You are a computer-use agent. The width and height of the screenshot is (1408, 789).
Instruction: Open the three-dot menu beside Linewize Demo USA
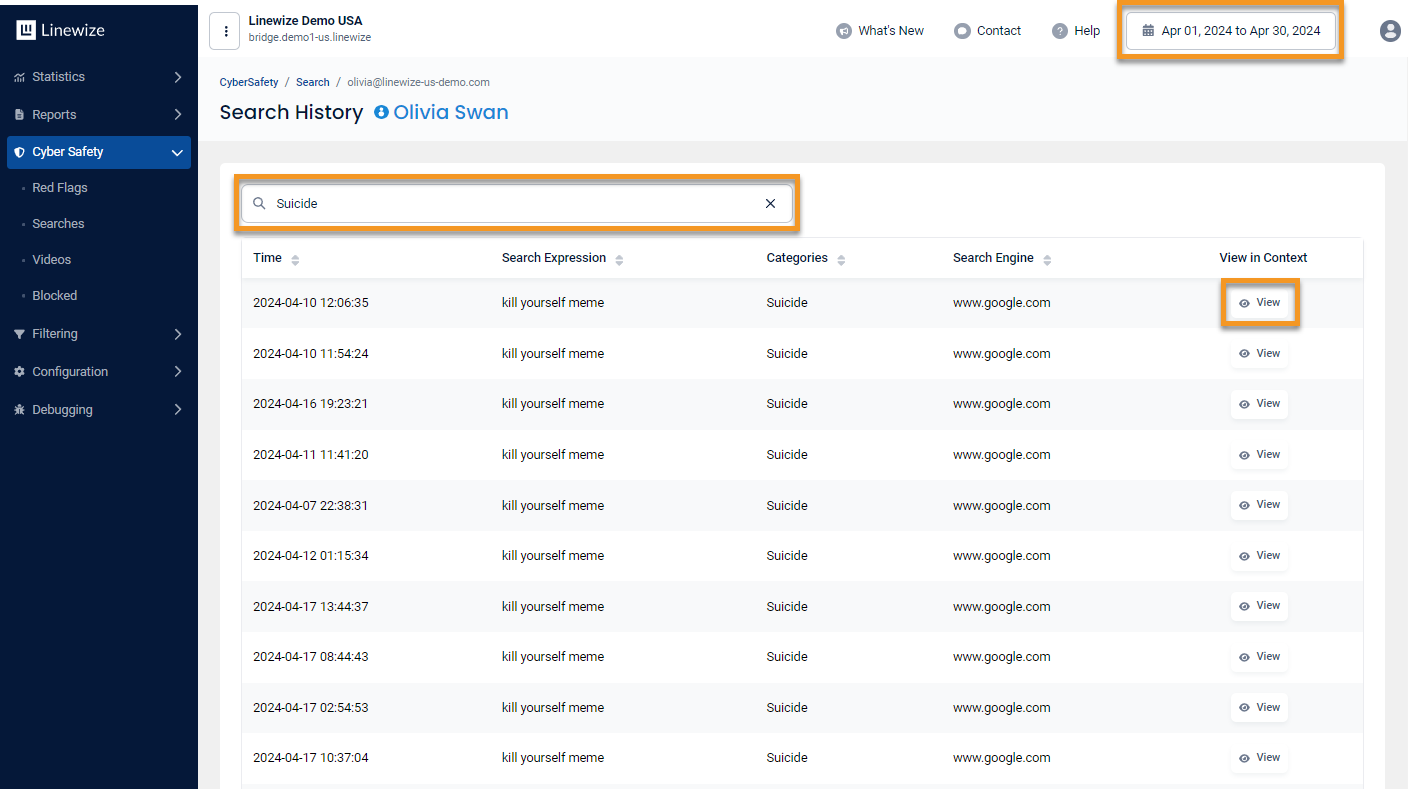[225, 31]
